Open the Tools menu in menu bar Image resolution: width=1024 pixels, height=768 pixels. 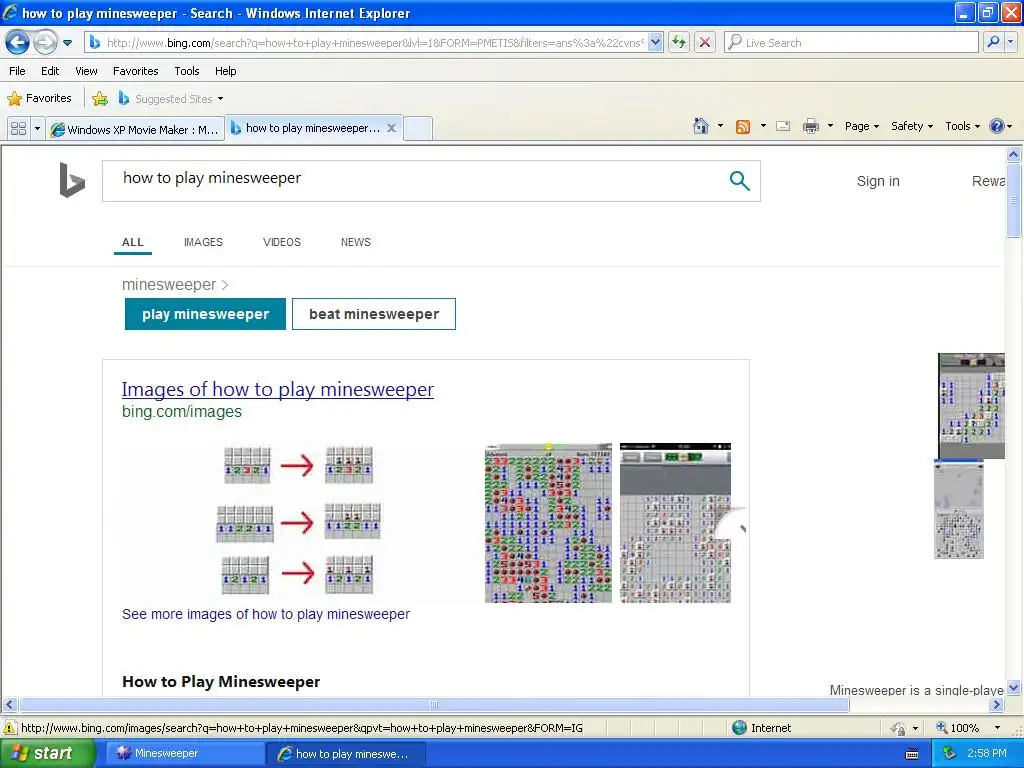tap(187, 71)
